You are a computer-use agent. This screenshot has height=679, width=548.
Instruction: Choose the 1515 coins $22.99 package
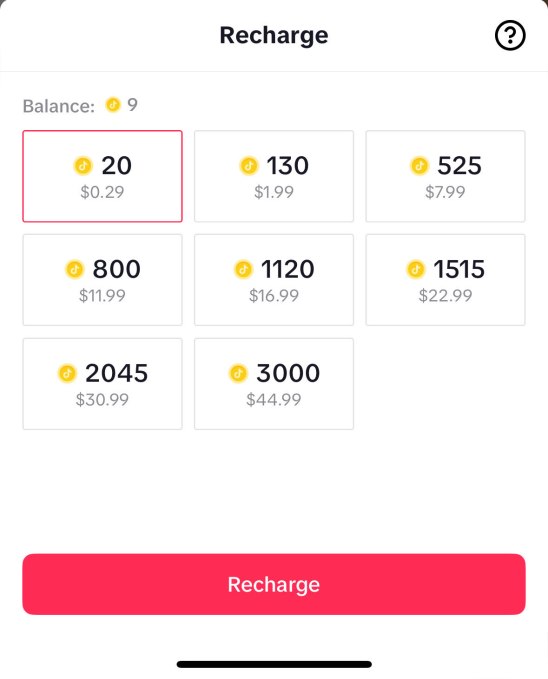(x=445, y=280)
